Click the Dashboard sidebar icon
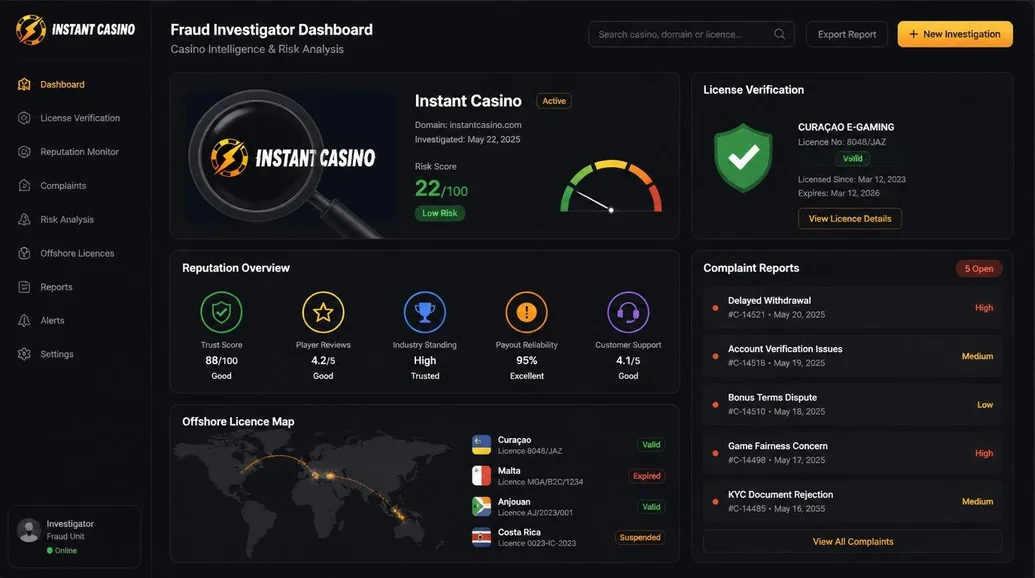The image size is (1035, 578). click(24, 84)
